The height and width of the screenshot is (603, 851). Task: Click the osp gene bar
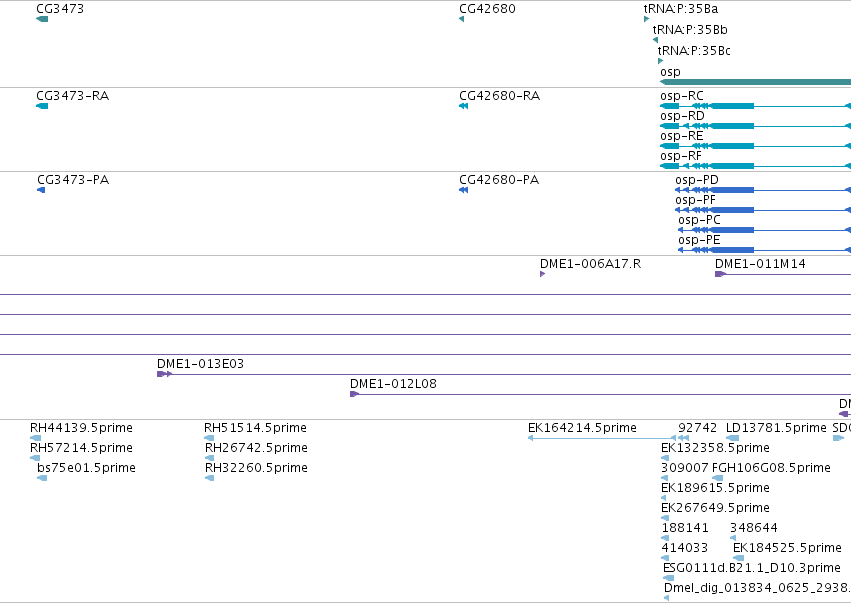(x=755, y=82)
